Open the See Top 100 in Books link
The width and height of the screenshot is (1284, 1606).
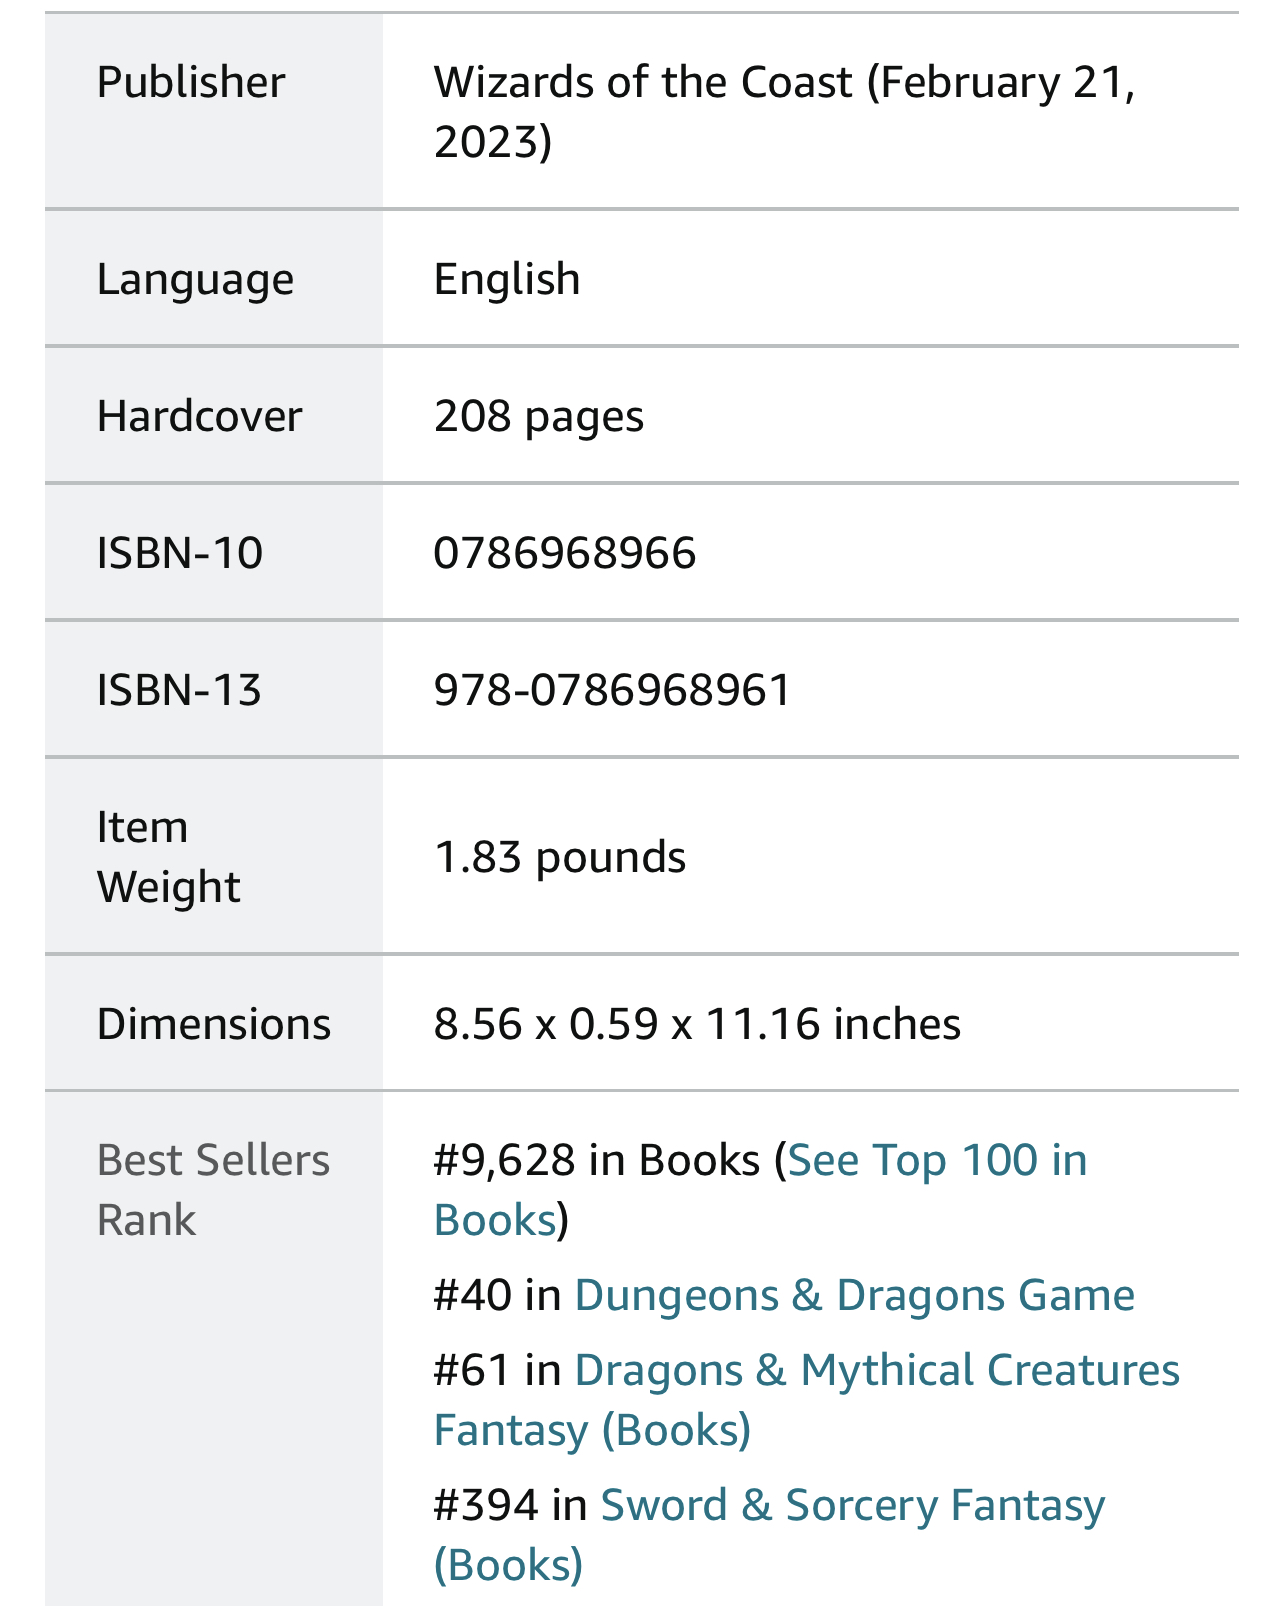click(x=937, y=1161)
